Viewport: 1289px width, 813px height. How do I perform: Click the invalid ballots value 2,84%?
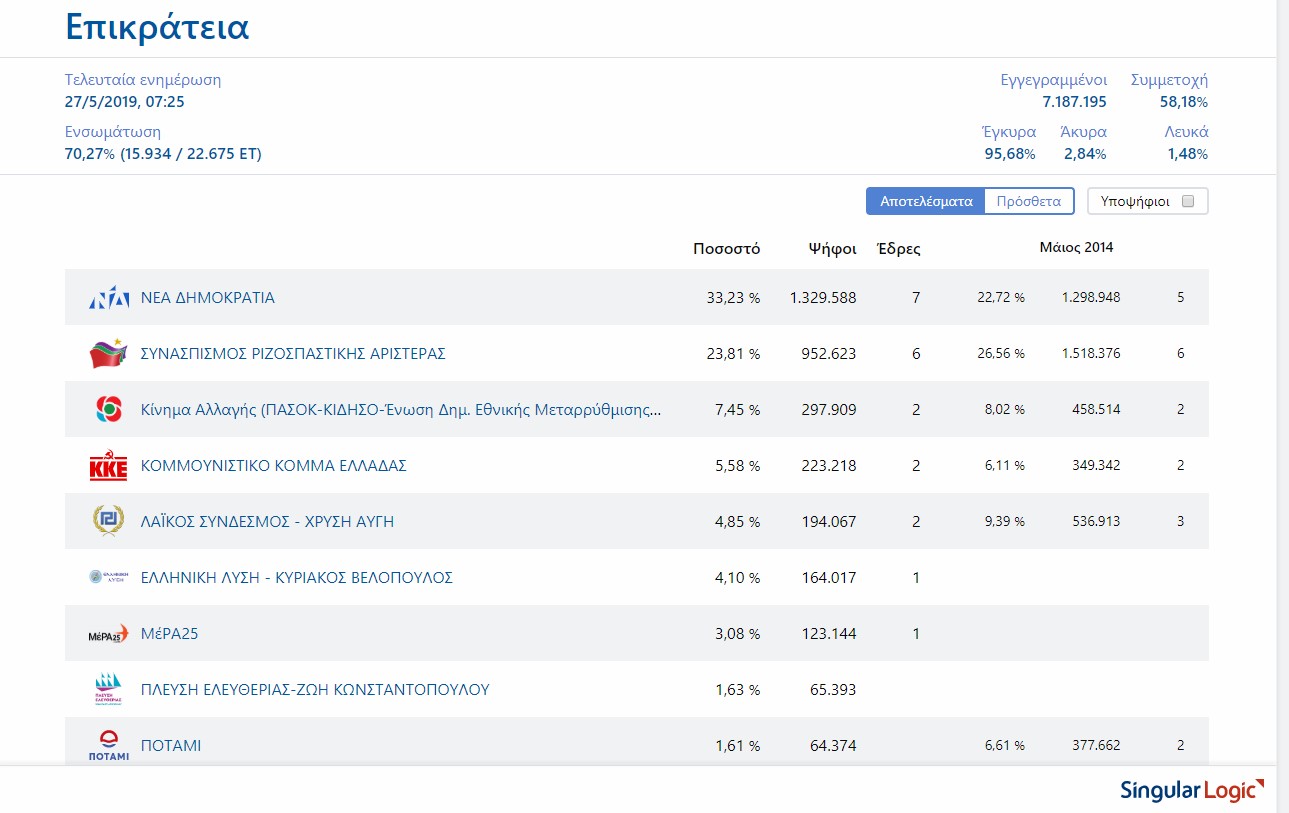coord(1085,154)
